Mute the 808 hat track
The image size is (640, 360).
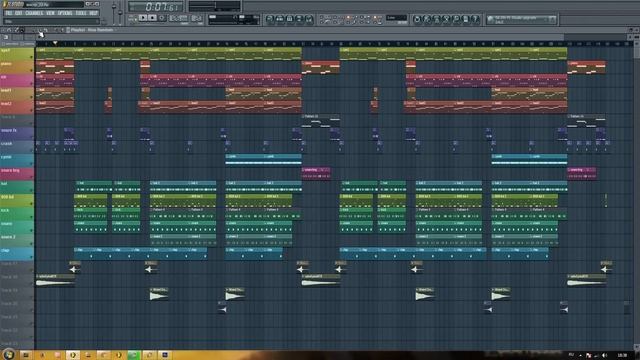point(31,204)
